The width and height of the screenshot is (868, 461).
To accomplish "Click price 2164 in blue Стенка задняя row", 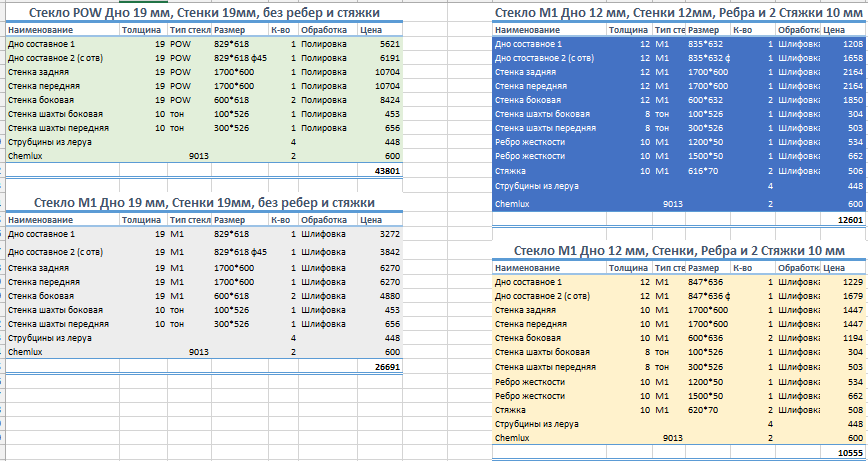I will [x=853, y=71].
